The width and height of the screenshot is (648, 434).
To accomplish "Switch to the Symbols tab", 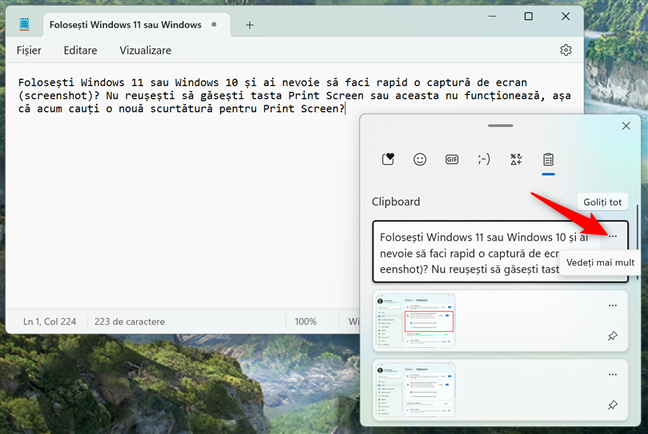I will point(516,159).
